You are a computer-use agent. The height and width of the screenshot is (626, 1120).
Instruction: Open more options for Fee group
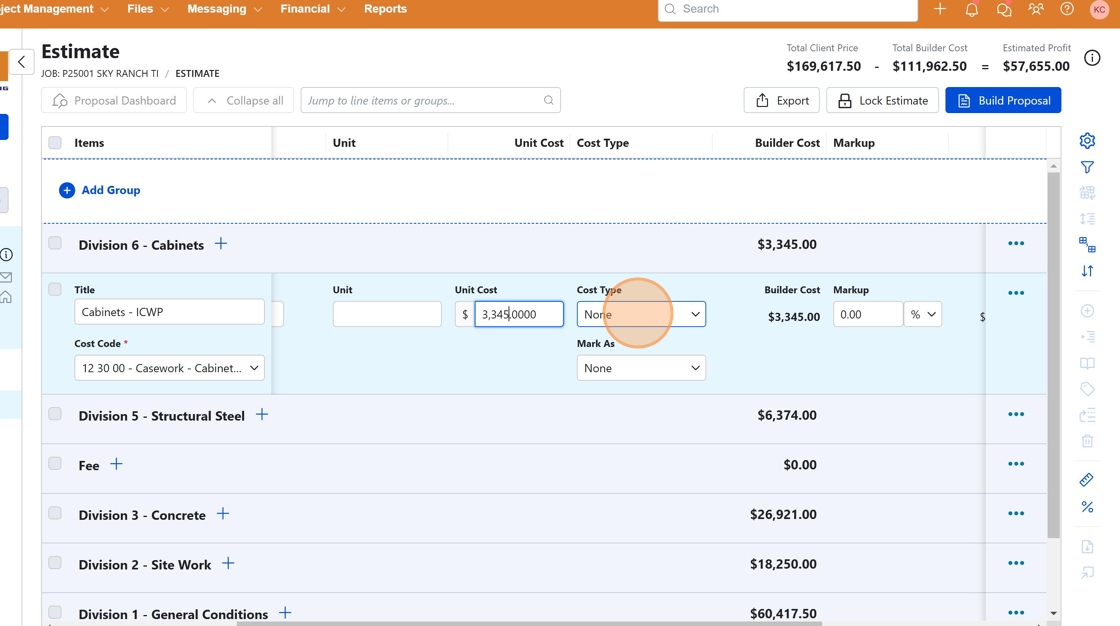tap(1016, 464)
